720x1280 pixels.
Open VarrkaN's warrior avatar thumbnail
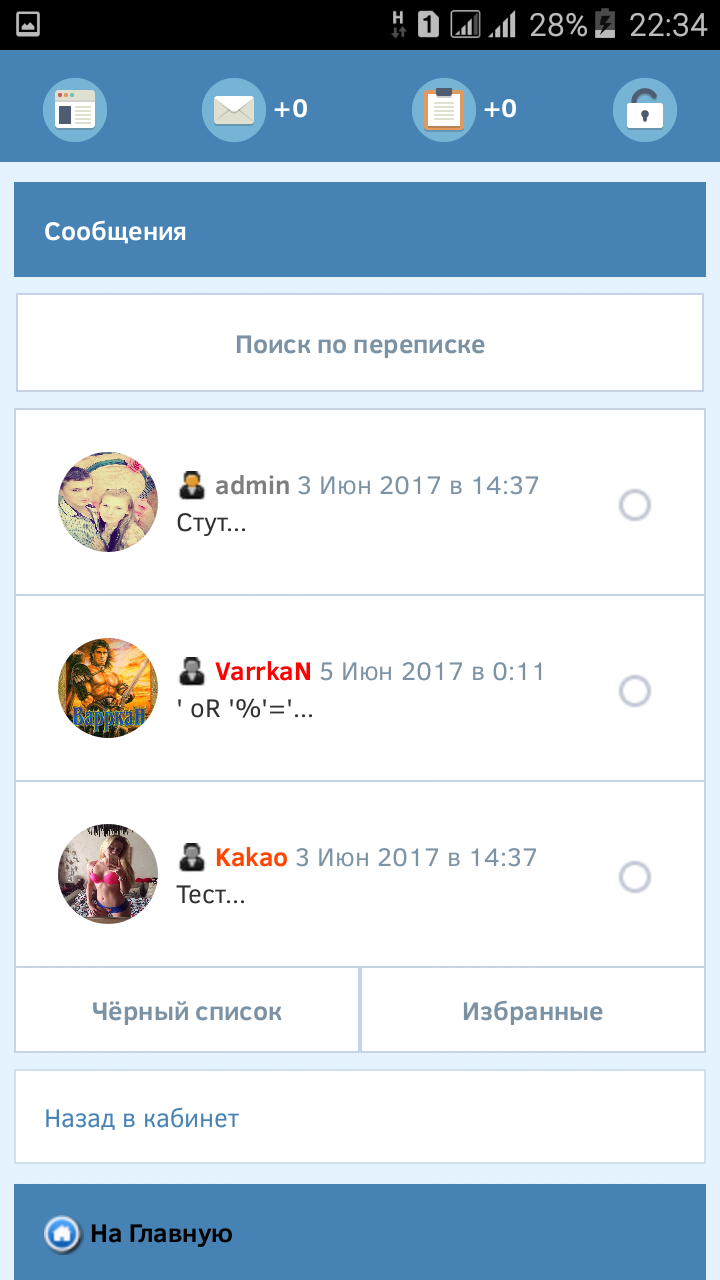pos(108,688)
